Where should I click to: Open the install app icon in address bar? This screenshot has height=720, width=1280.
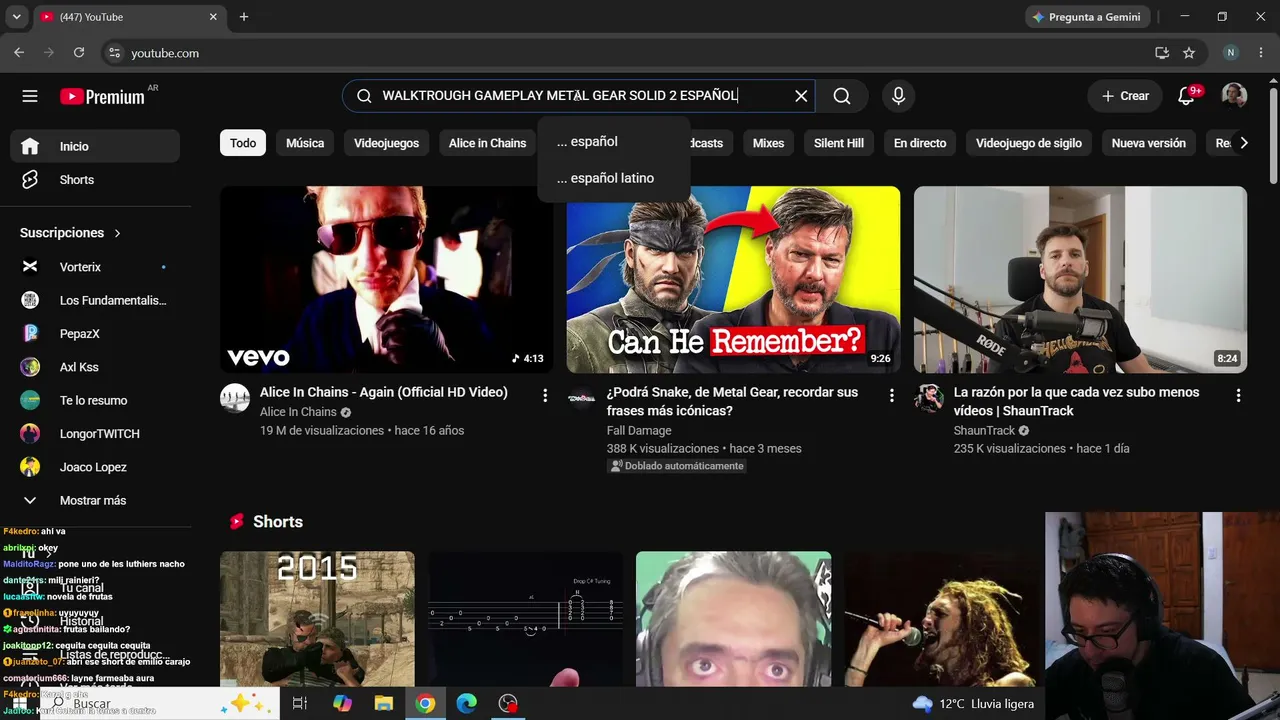1162,53
